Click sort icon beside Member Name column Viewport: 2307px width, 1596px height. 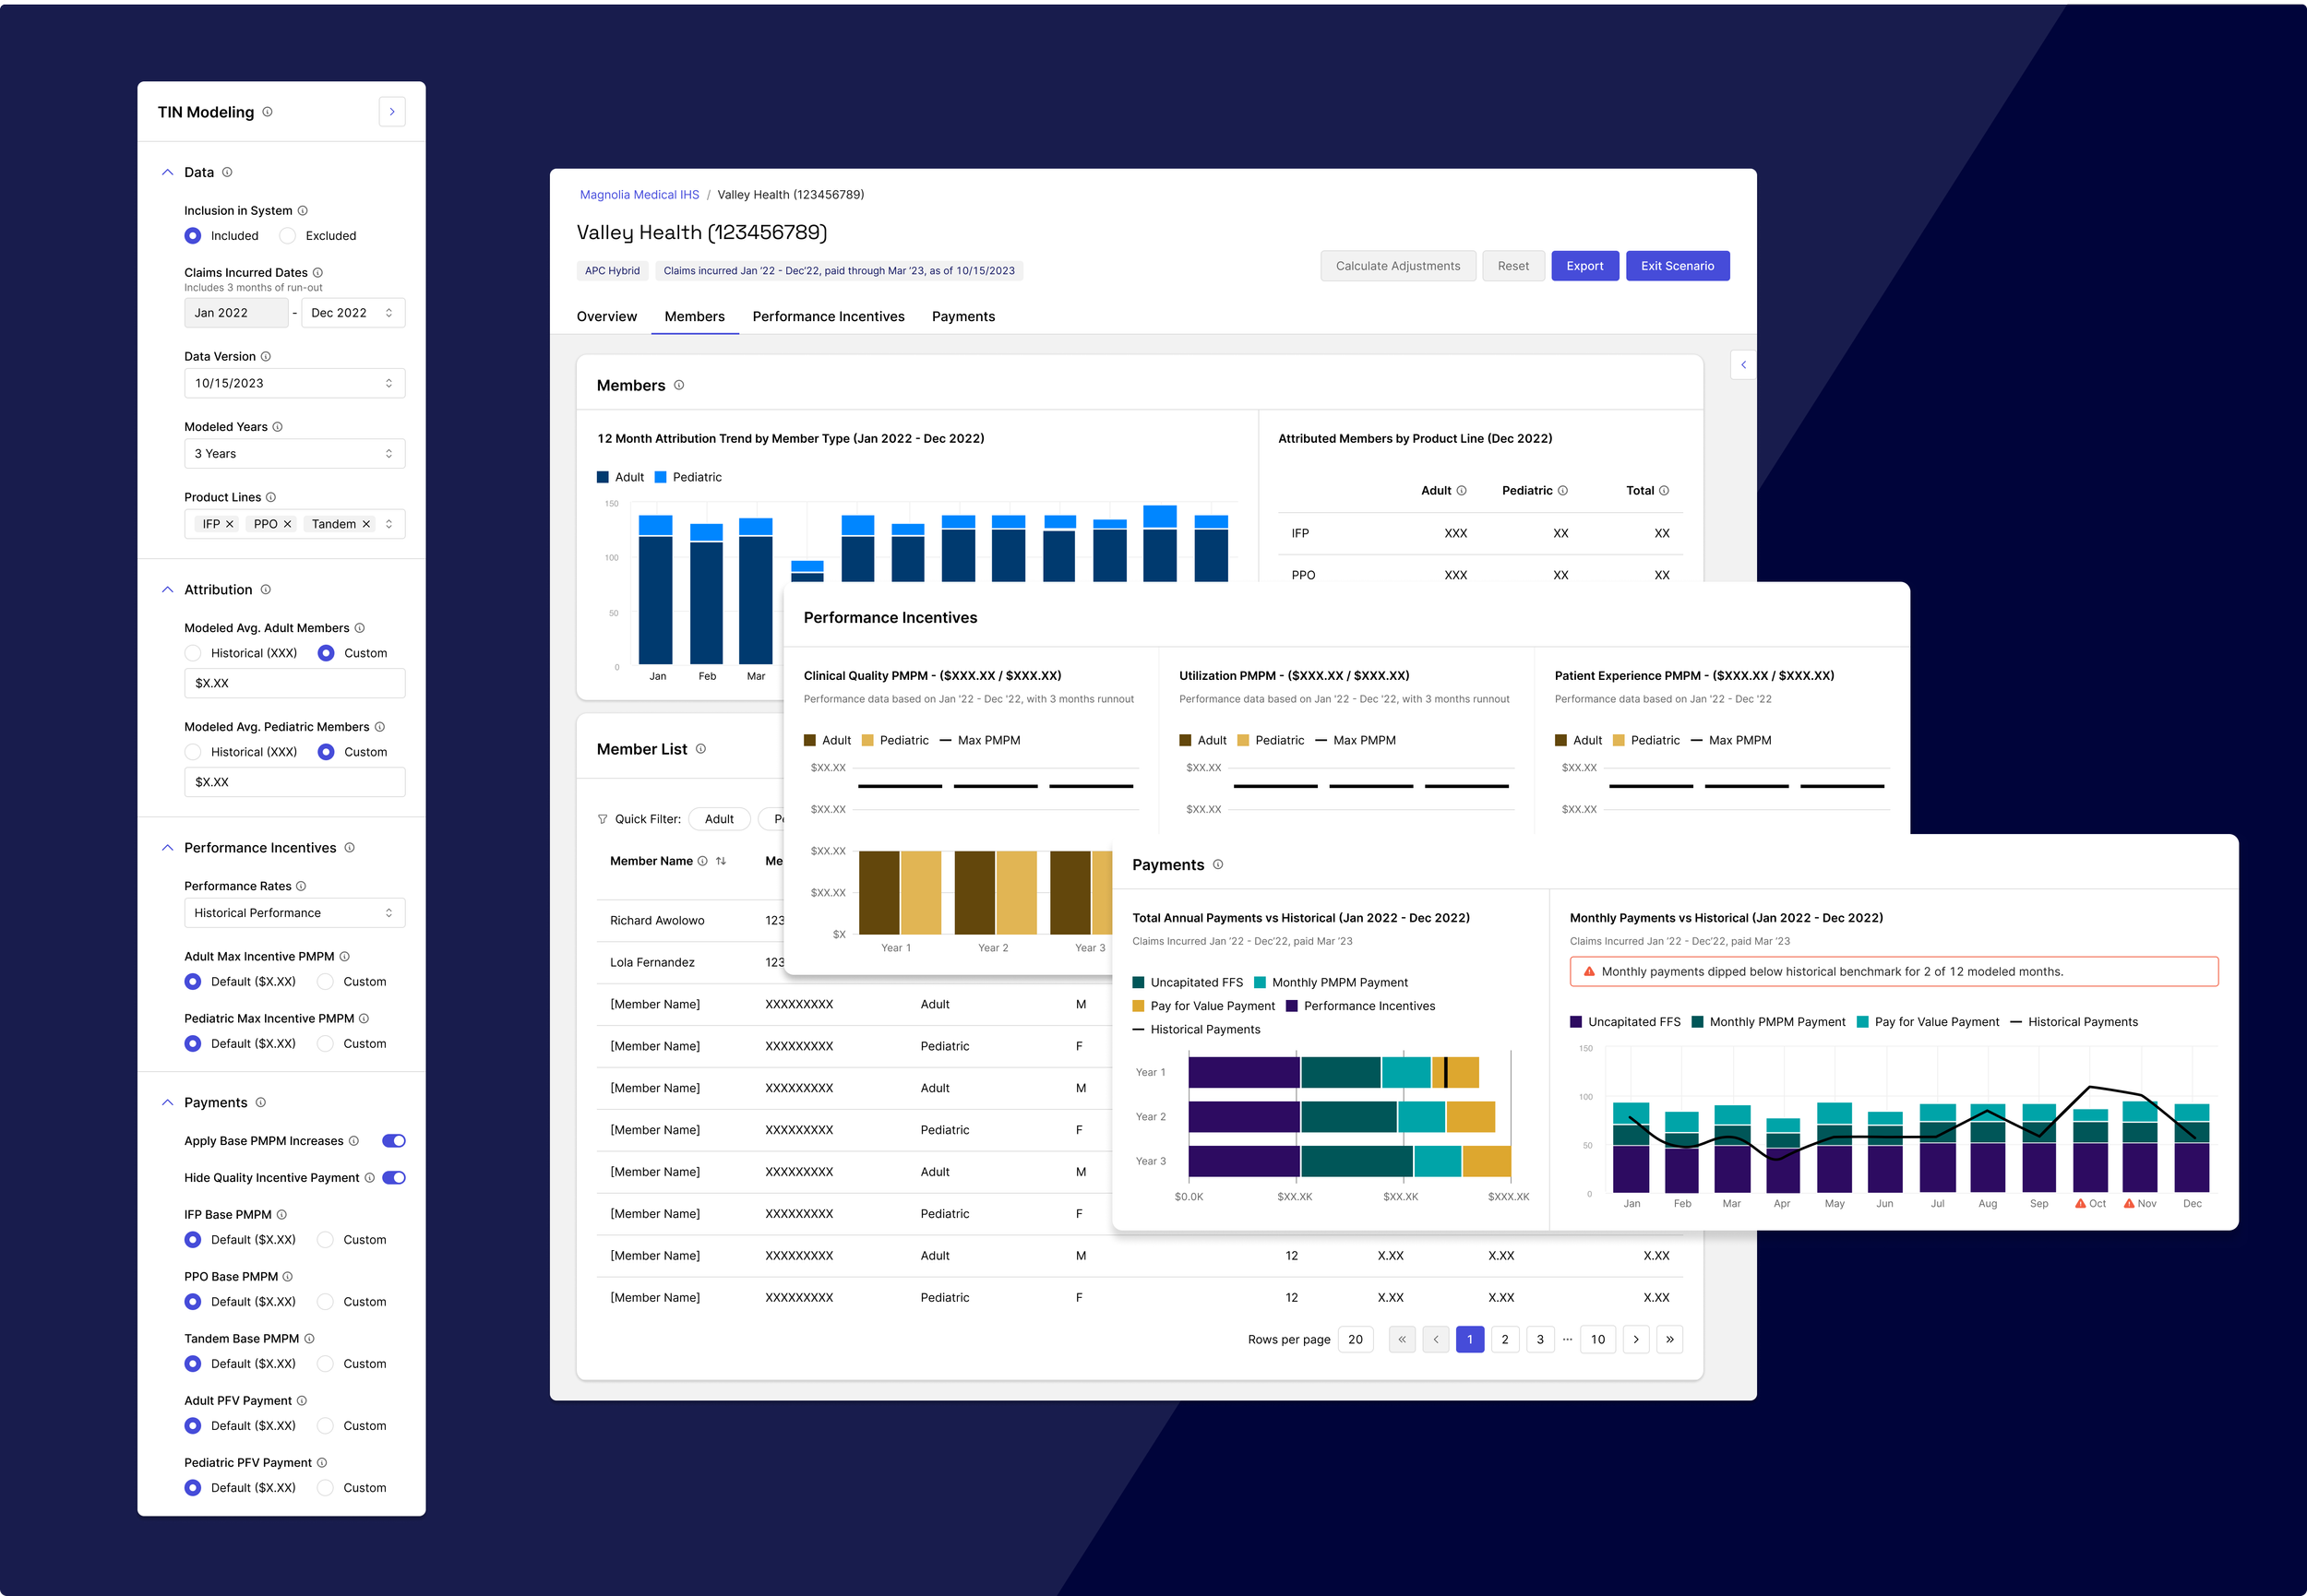tap(721, 861)
